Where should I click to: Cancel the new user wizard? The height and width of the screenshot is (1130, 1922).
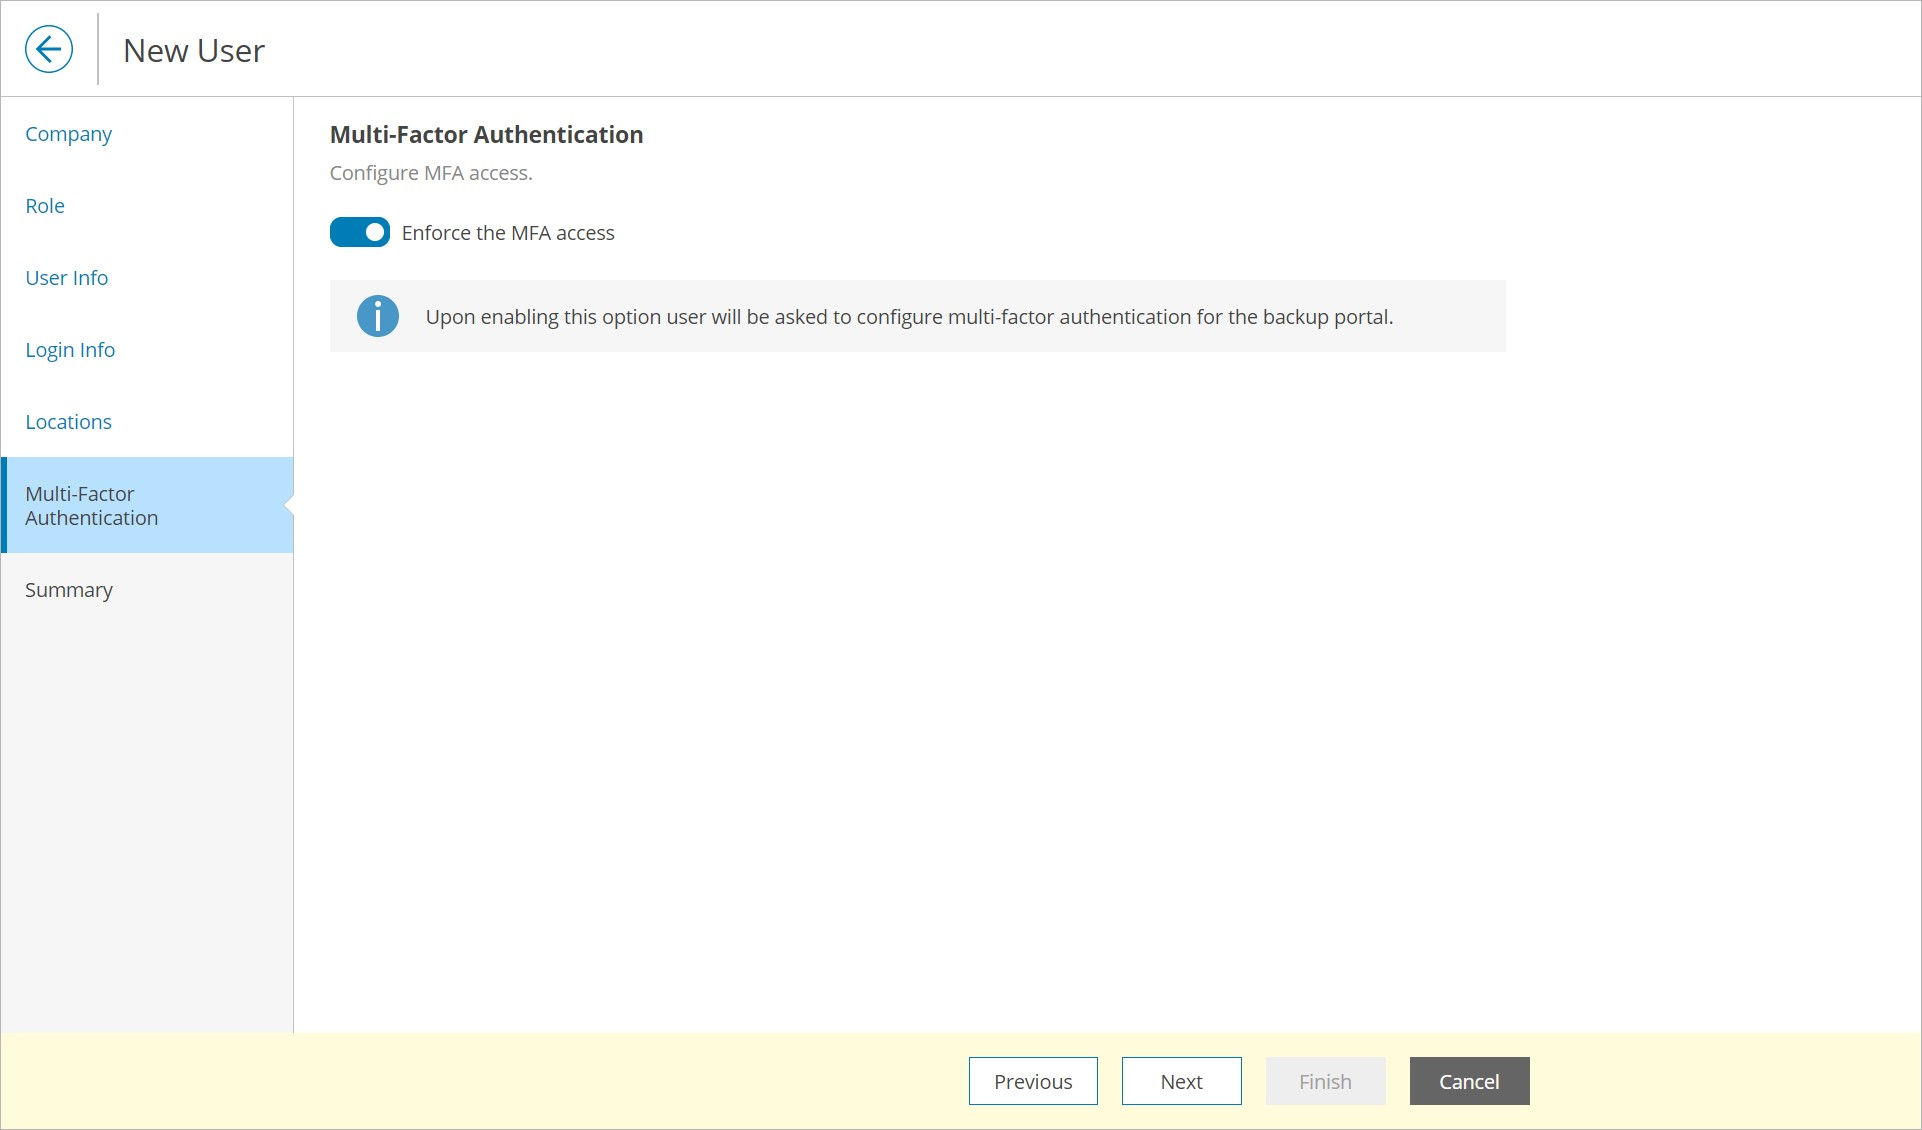(1469, 1081)
